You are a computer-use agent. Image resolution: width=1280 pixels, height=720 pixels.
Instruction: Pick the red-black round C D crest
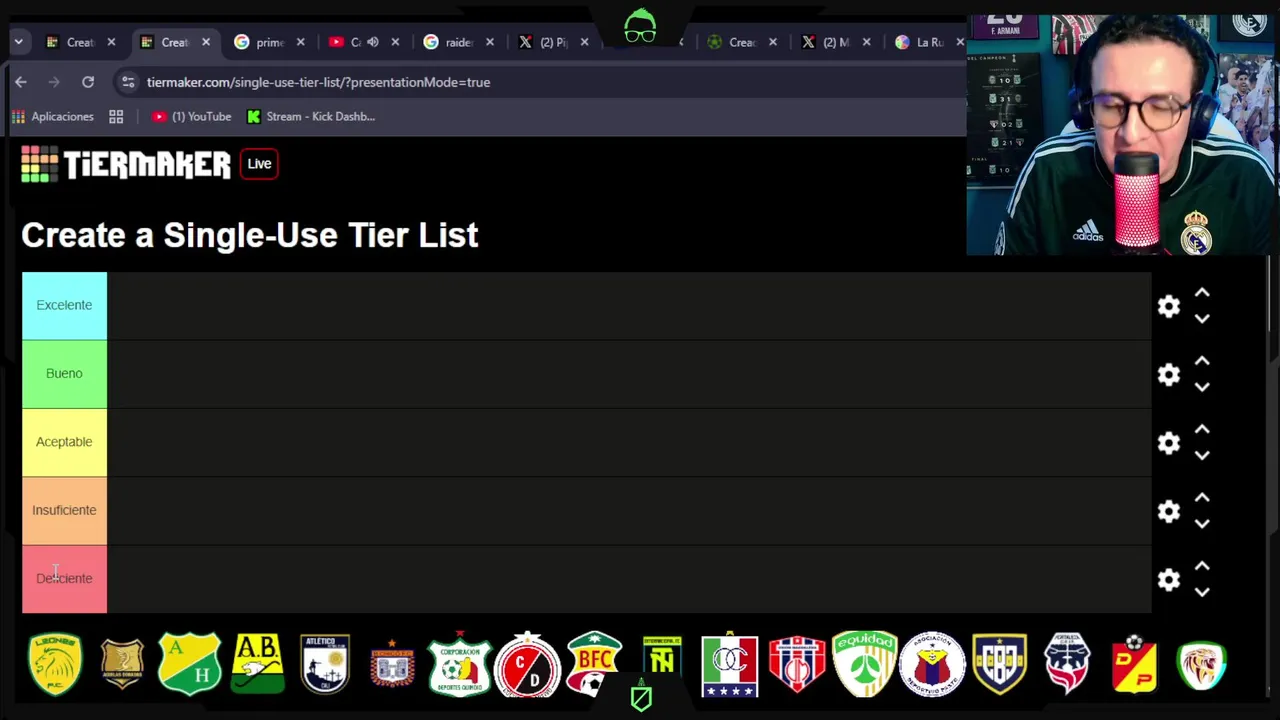pyautogui.click(x=527, y=664)
